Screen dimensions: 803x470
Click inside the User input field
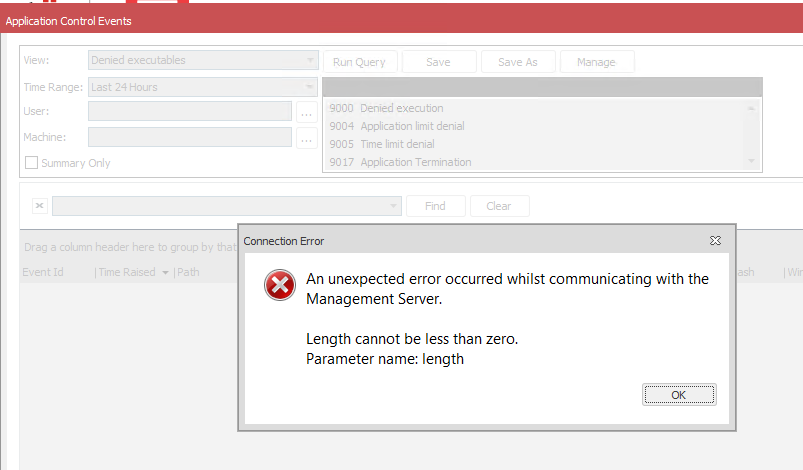[190, 112]
